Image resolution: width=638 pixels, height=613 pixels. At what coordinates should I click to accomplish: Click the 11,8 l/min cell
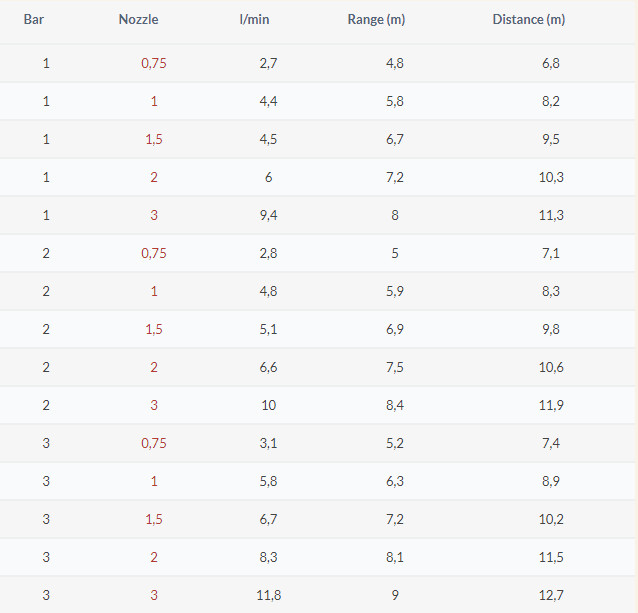(269, 596)
